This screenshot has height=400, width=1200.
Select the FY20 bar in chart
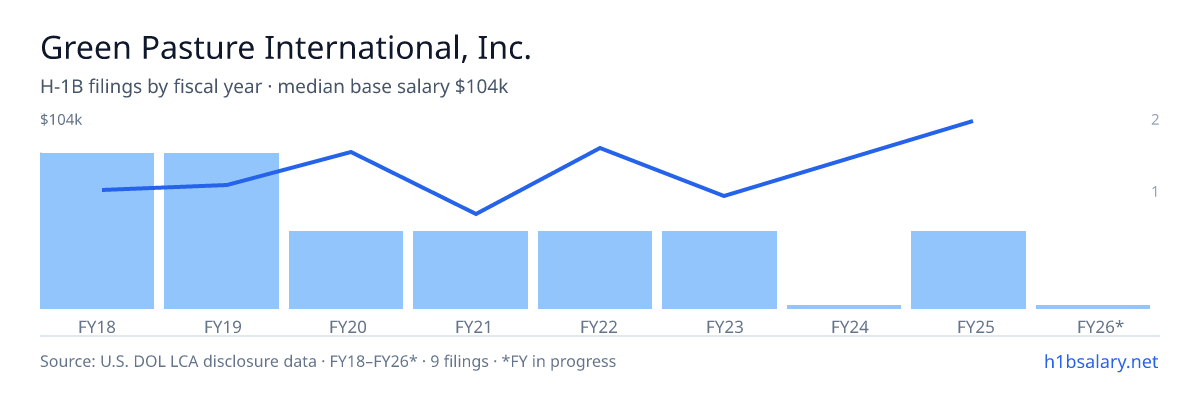click(346, 270)
